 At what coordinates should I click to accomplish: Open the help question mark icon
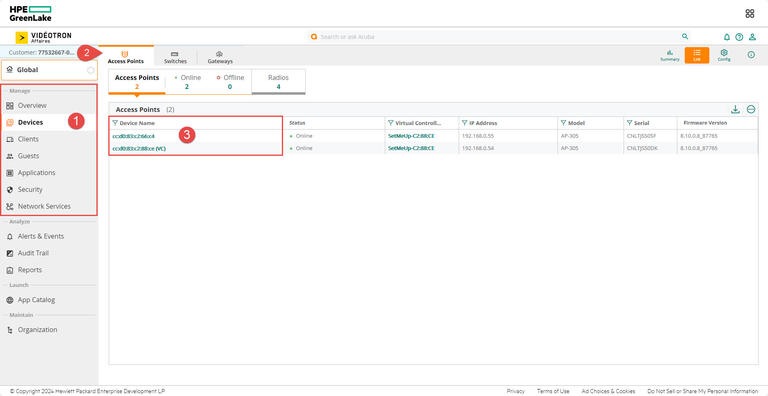click(x=740, y=37)
